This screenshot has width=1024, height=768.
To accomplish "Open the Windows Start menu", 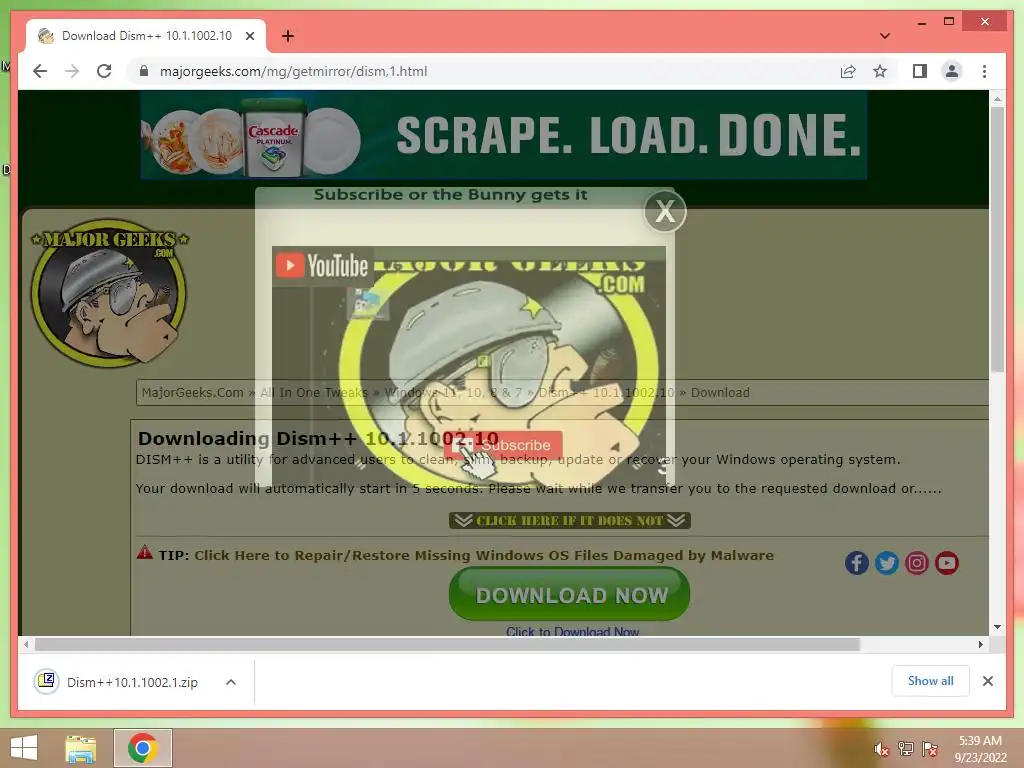I will point(24,748).
